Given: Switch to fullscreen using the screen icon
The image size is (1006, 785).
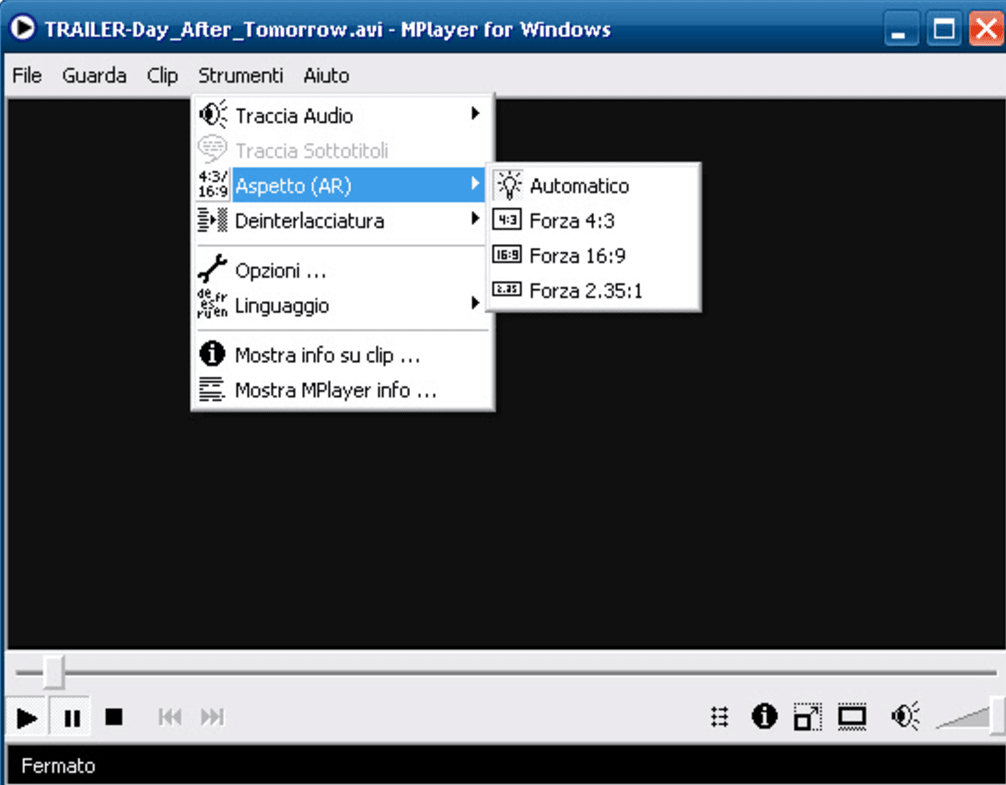Looking at the screenshot, I should tap(852, 717).
